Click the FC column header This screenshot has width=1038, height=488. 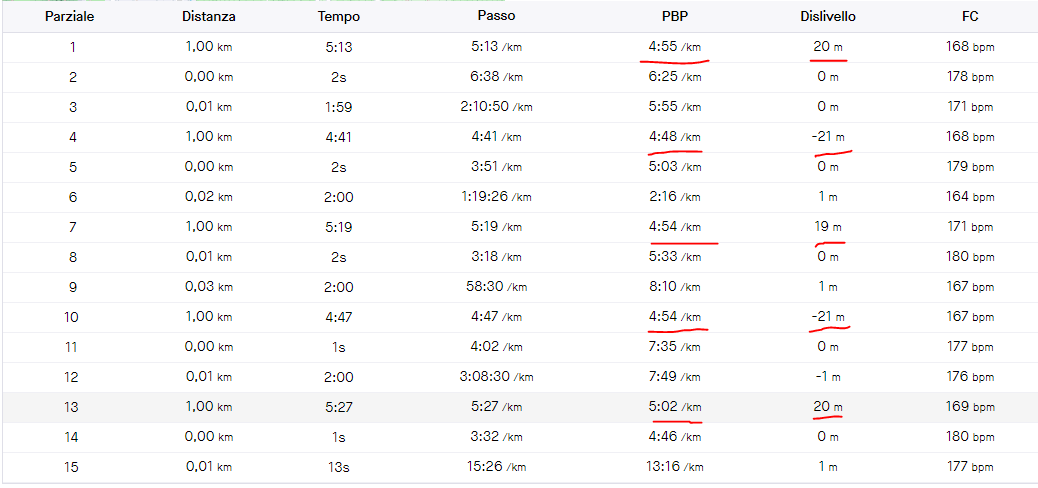click(x=970, y=17)
